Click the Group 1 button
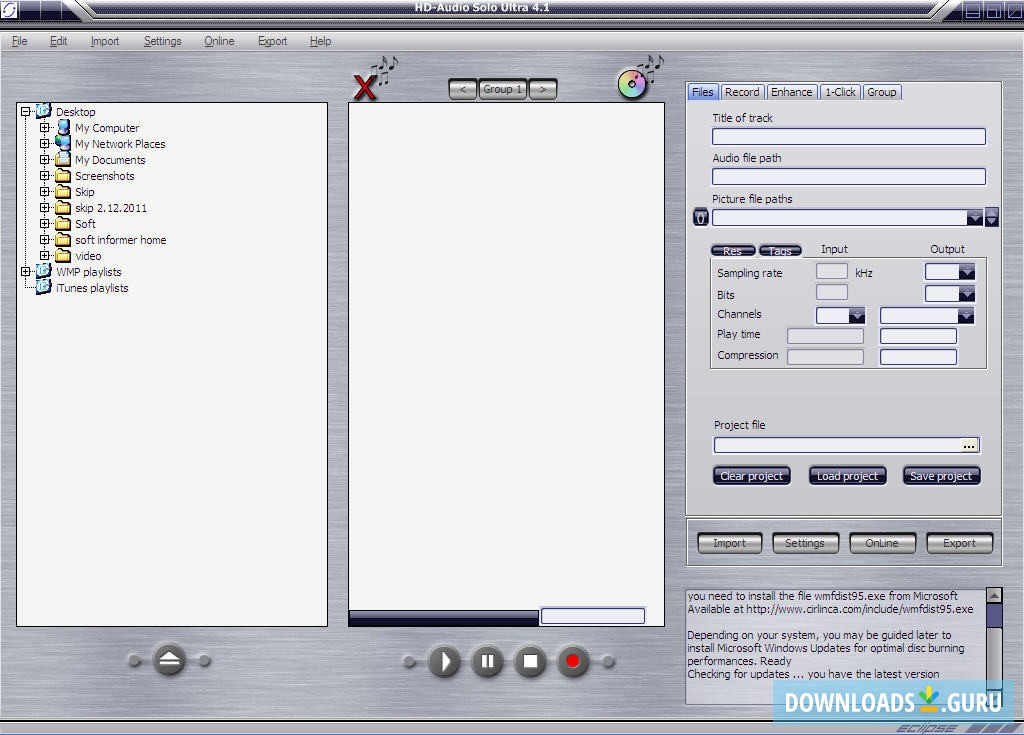 coord(503,90)
